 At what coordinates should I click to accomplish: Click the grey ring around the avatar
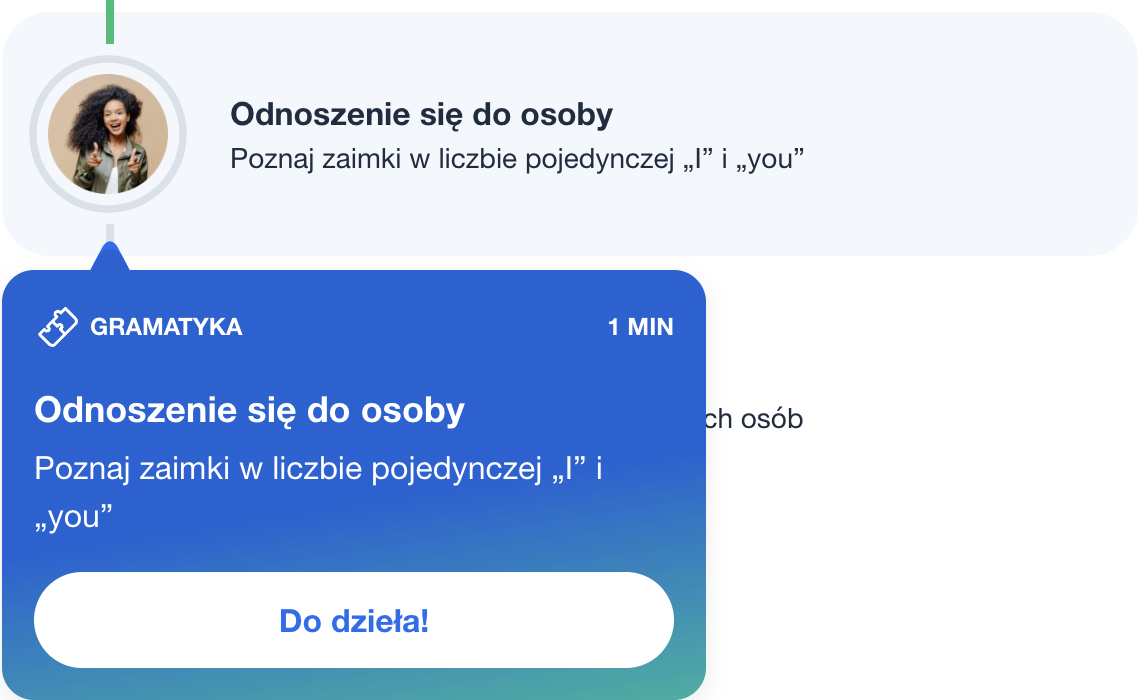(x=108, y=62)
